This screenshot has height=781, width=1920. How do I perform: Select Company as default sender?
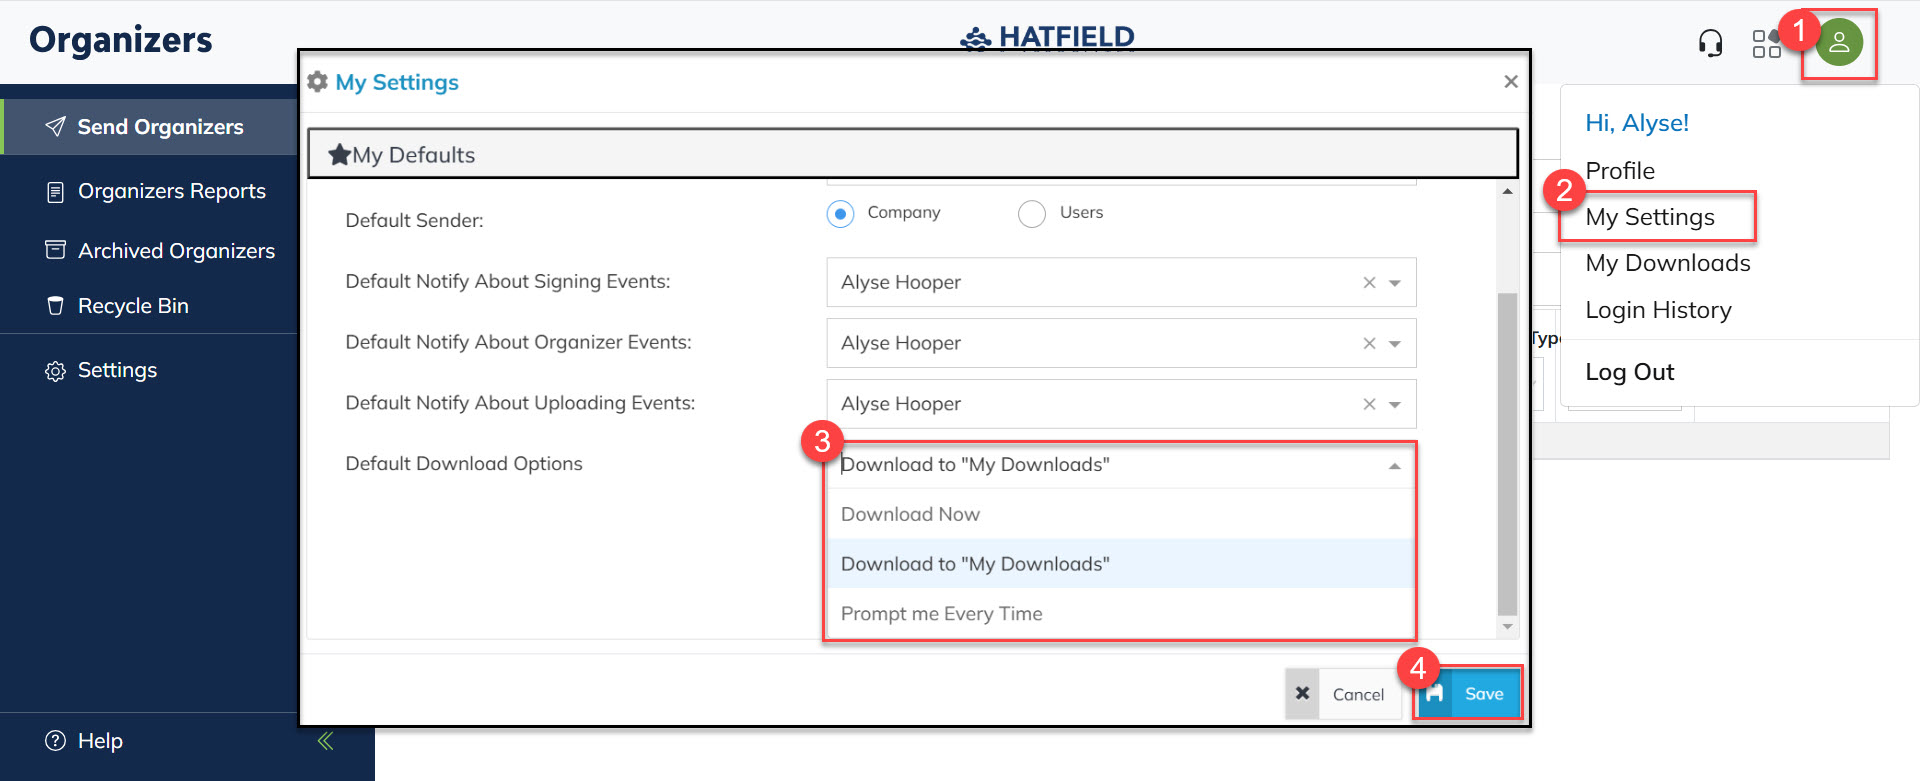pyautogui.click(x=840, y=214)
